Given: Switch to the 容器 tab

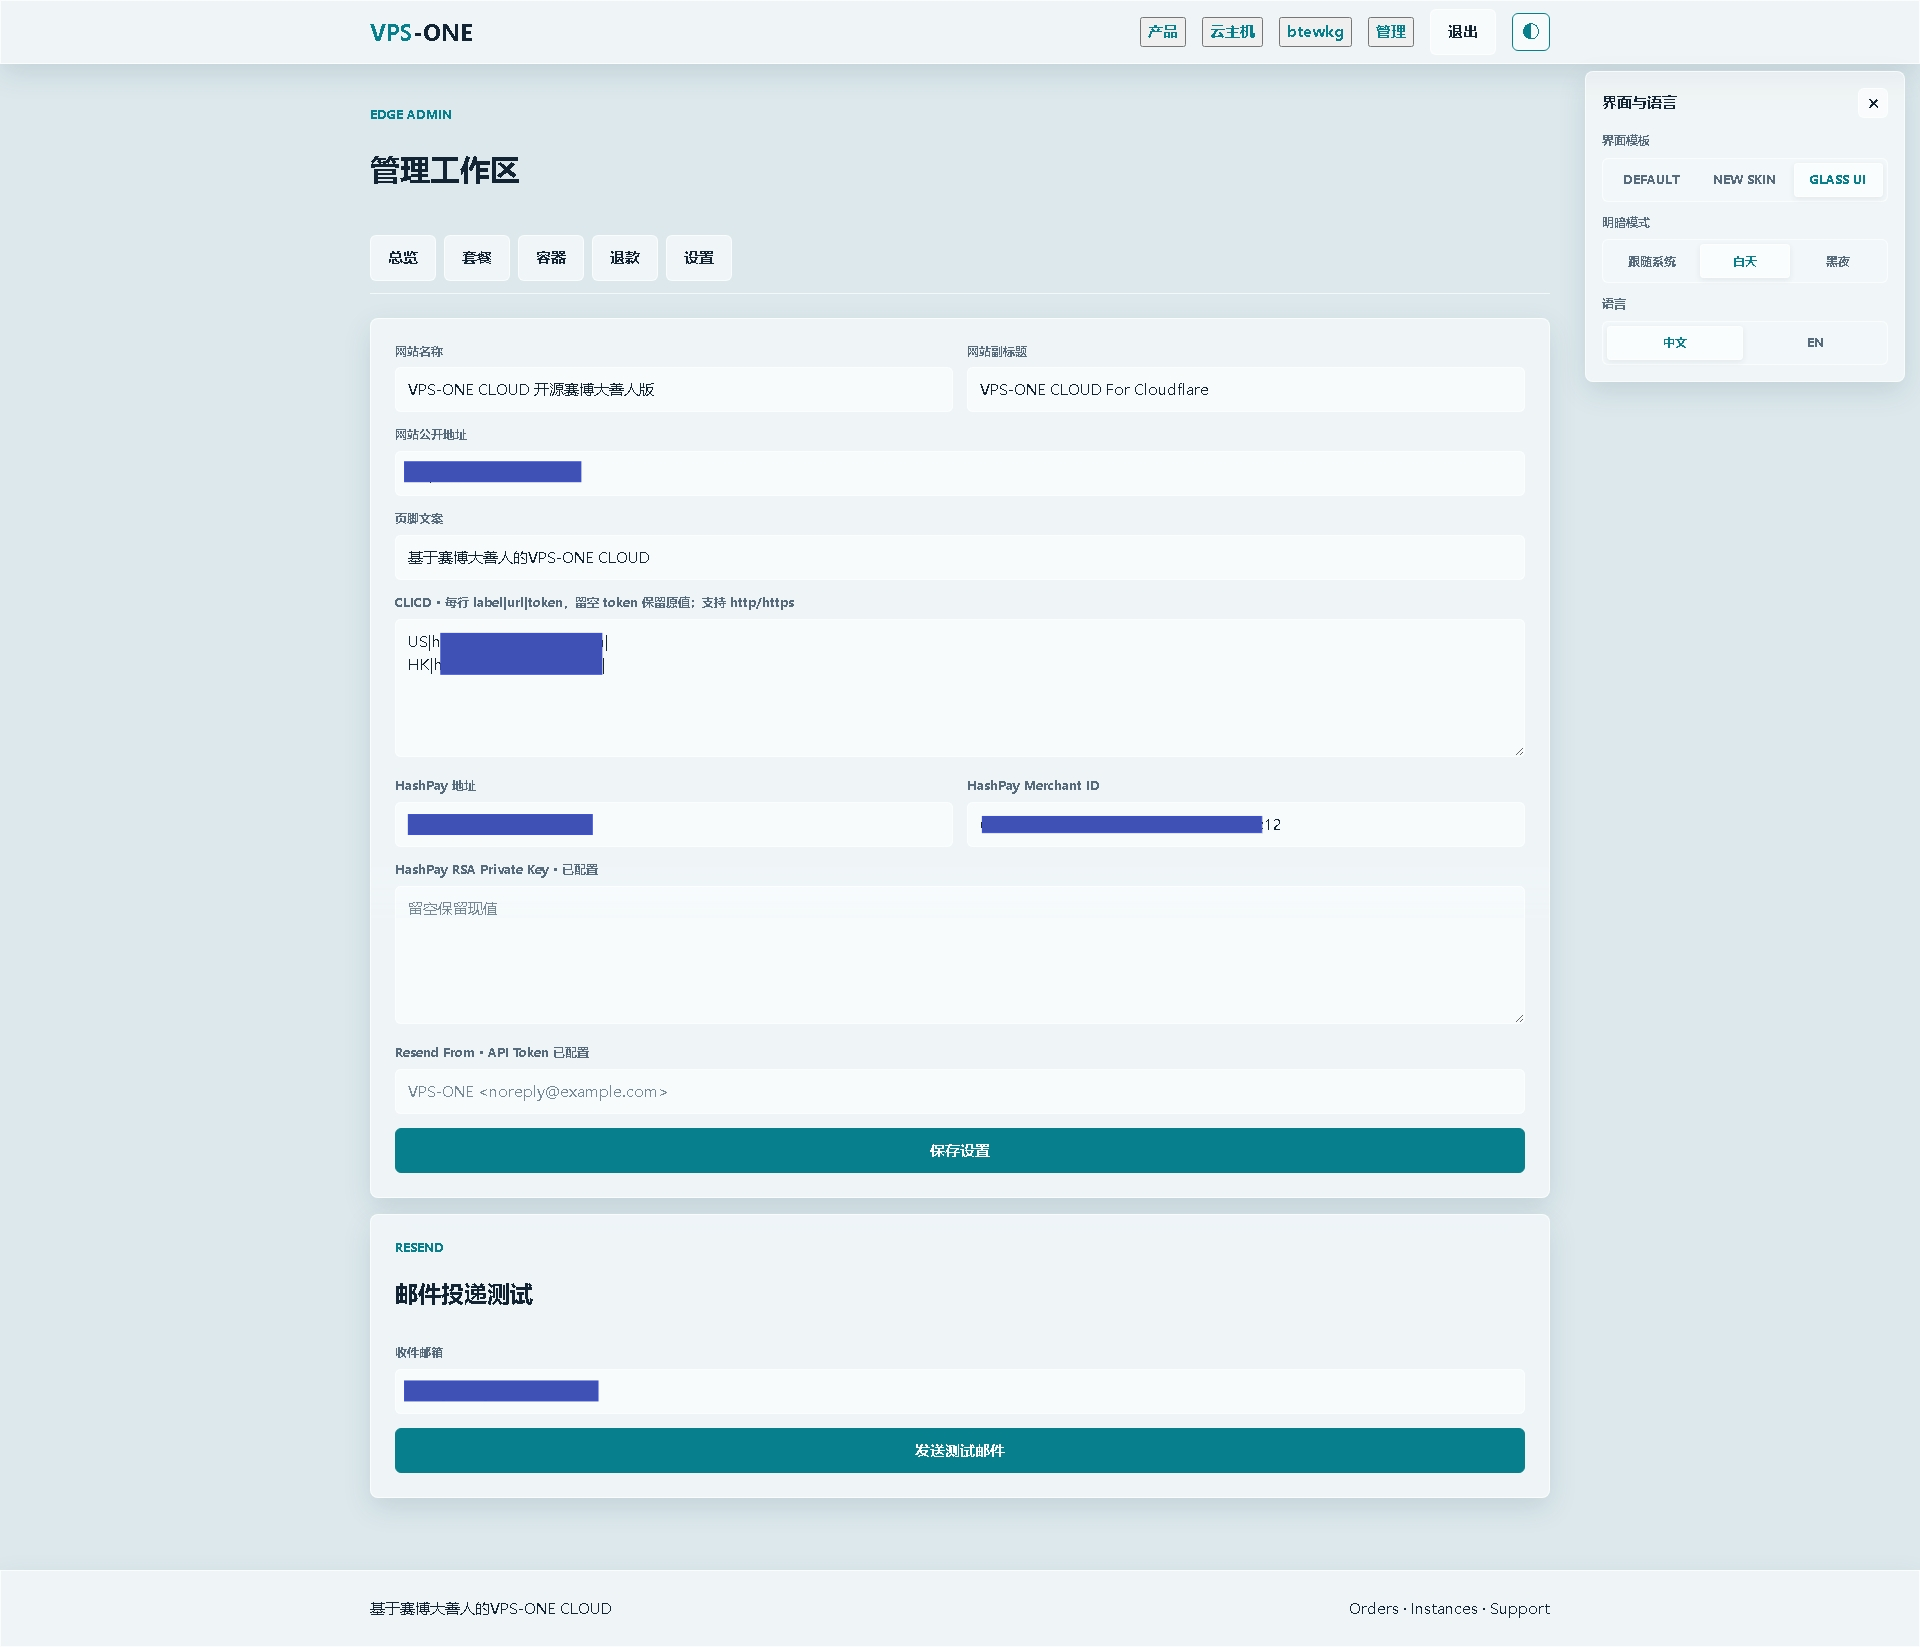Looking at the screenshot, I should [x=551, y=258].
